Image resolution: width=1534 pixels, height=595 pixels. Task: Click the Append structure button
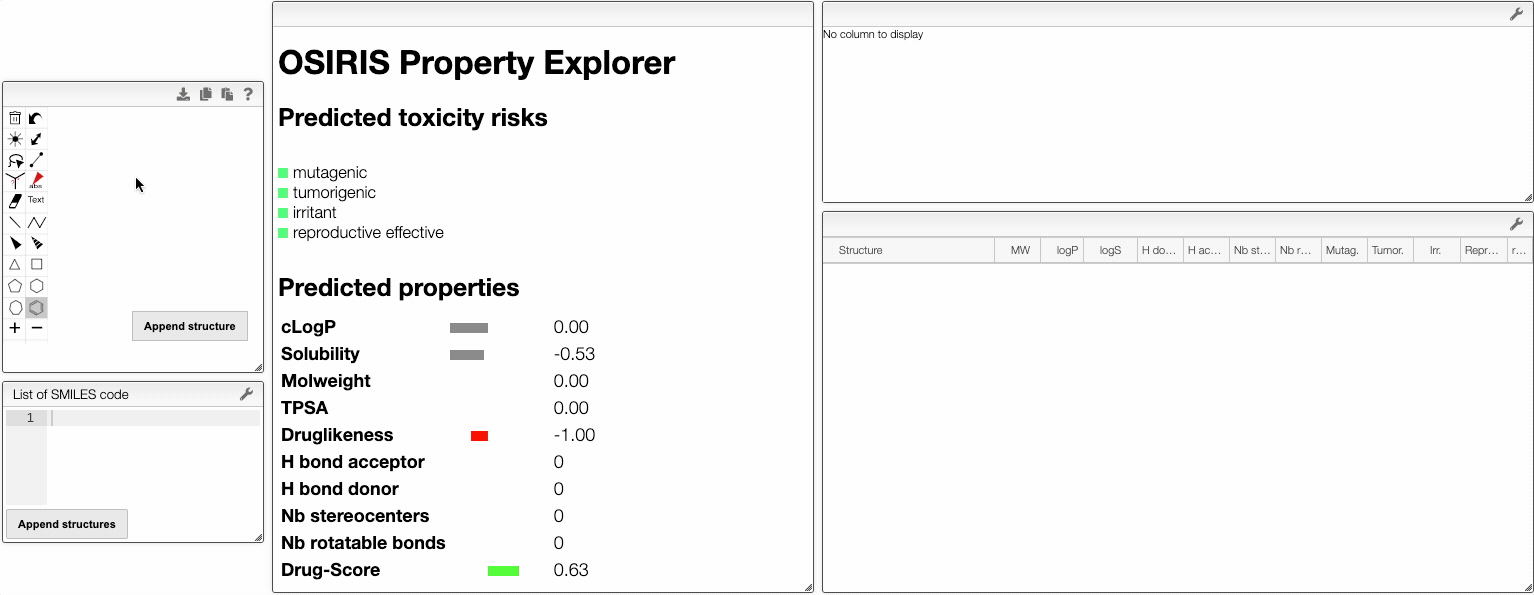[190, 326]
